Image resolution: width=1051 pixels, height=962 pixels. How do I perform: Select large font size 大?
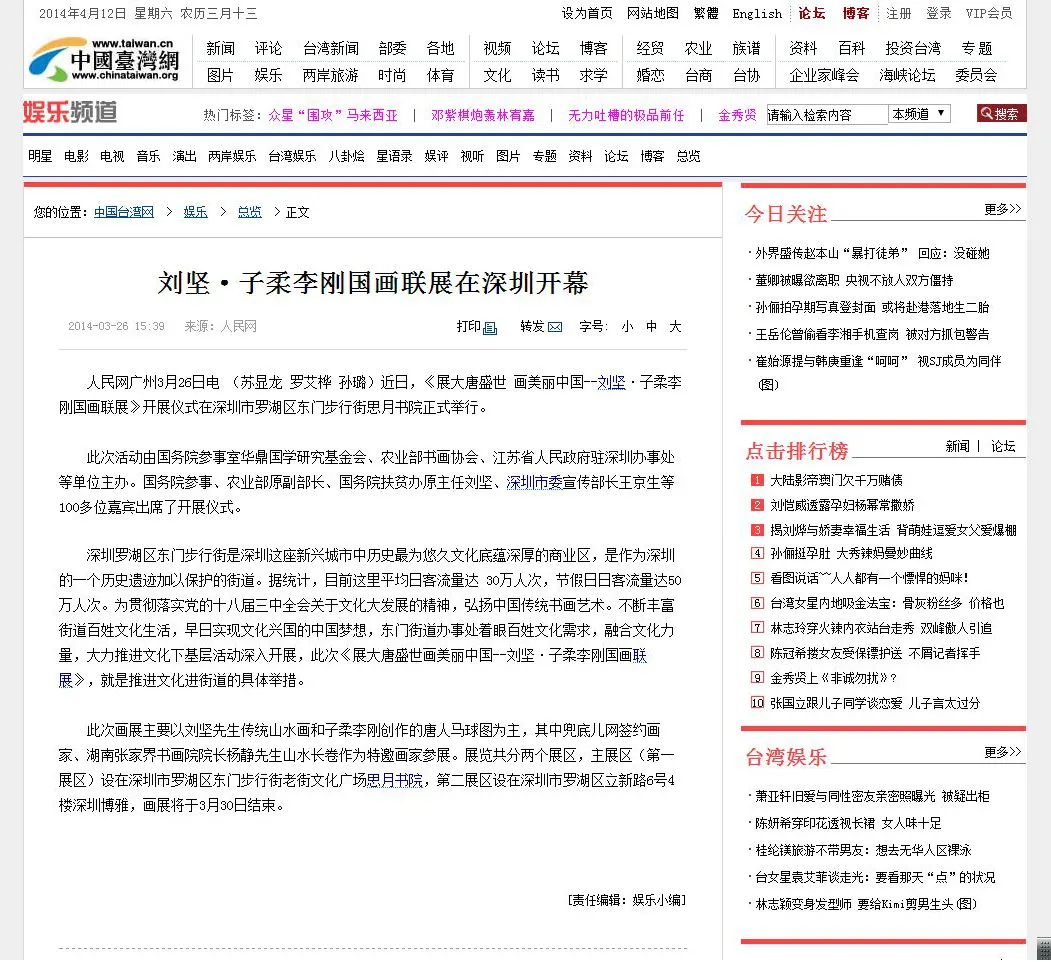pyautogui.click(x=675, y=326)
